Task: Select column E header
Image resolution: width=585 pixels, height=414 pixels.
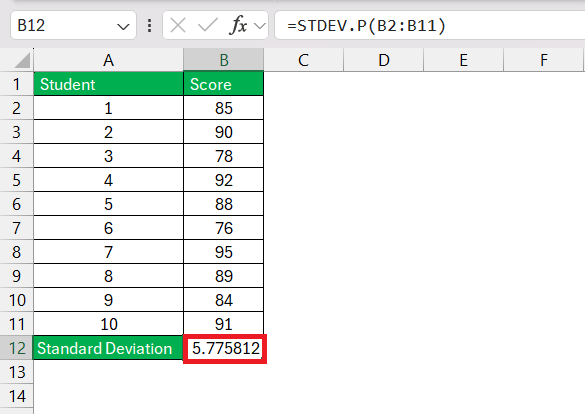Action: [x=463, y=60]
